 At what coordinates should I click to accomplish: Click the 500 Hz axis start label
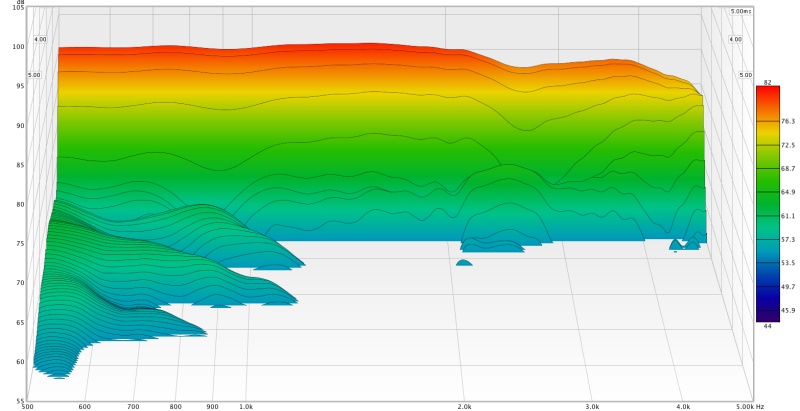(x=28, y=407)
